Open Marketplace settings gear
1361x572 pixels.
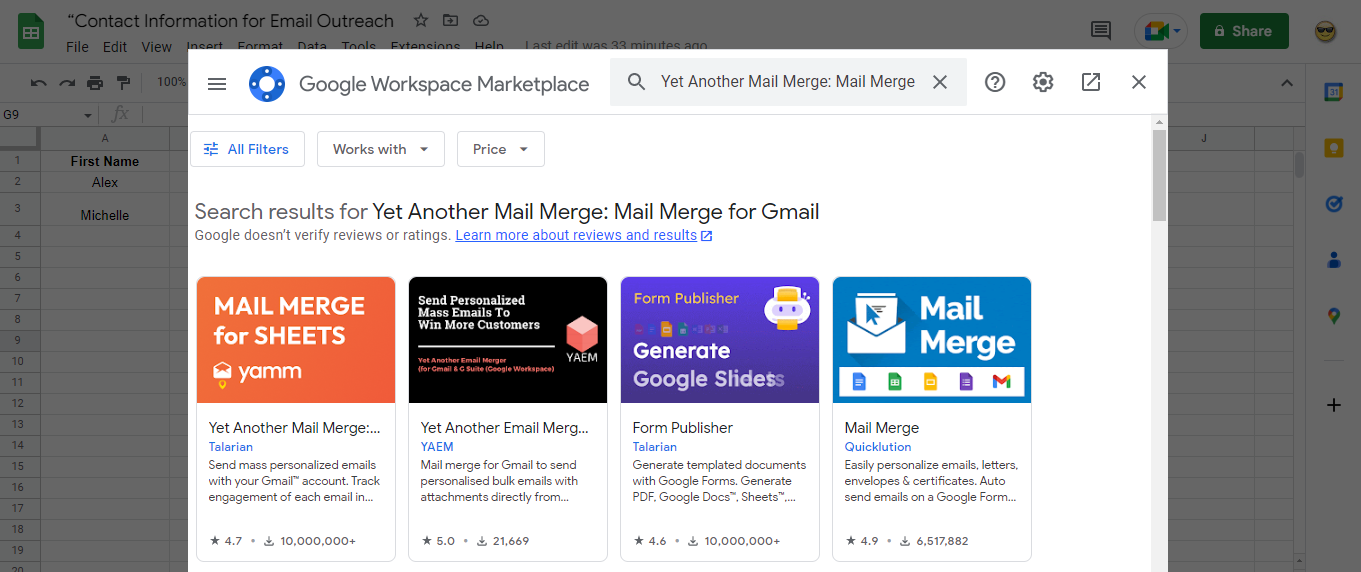(1043, 82)
